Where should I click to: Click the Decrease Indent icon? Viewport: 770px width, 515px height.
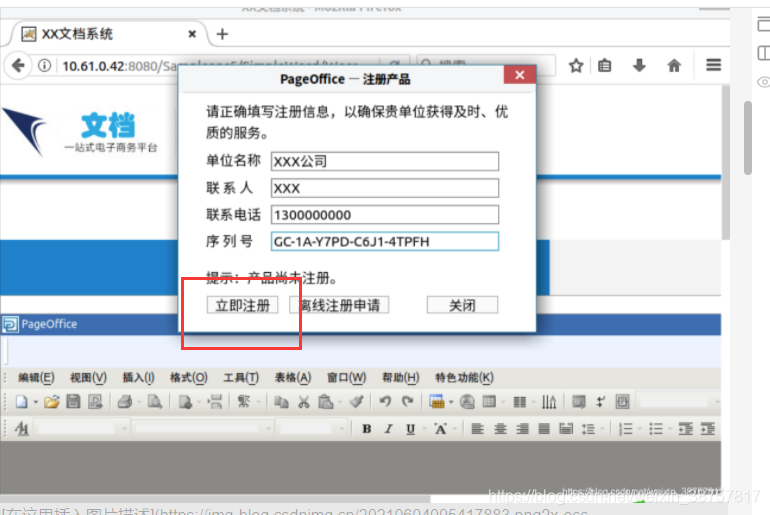tap(686, 429)
